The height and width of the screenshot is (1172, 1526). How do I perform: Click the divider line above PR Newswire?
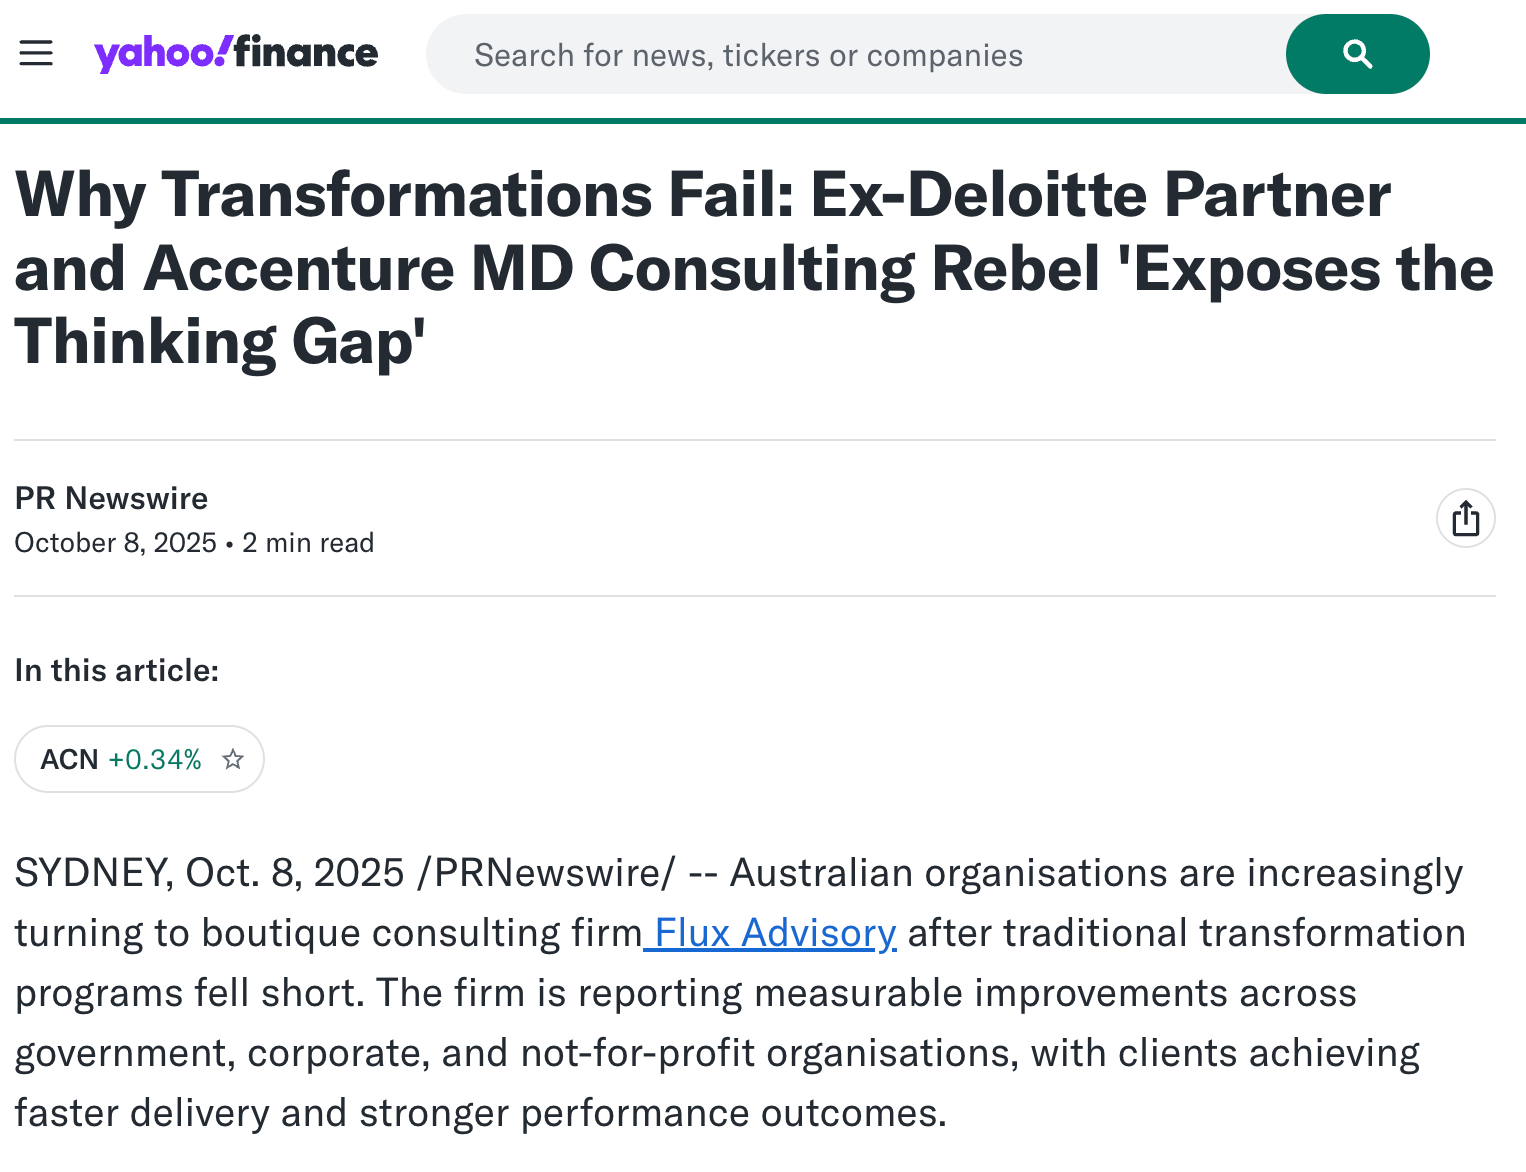[755, 440]
